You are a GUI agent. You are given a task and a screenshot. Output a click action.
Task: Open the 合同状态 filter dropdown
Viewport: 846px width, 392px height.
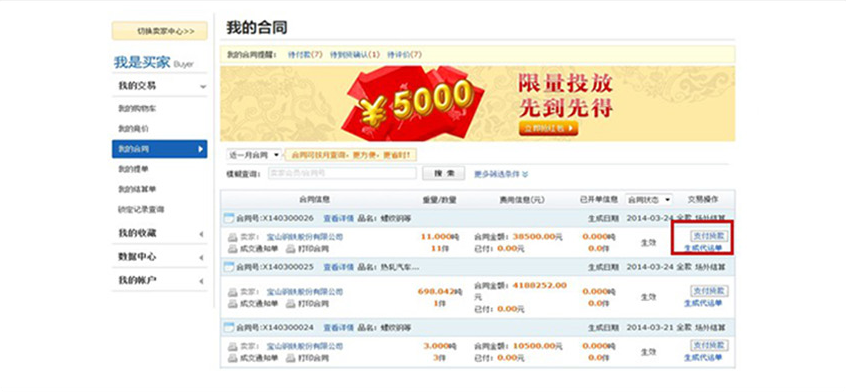click(x=649, y=200)
